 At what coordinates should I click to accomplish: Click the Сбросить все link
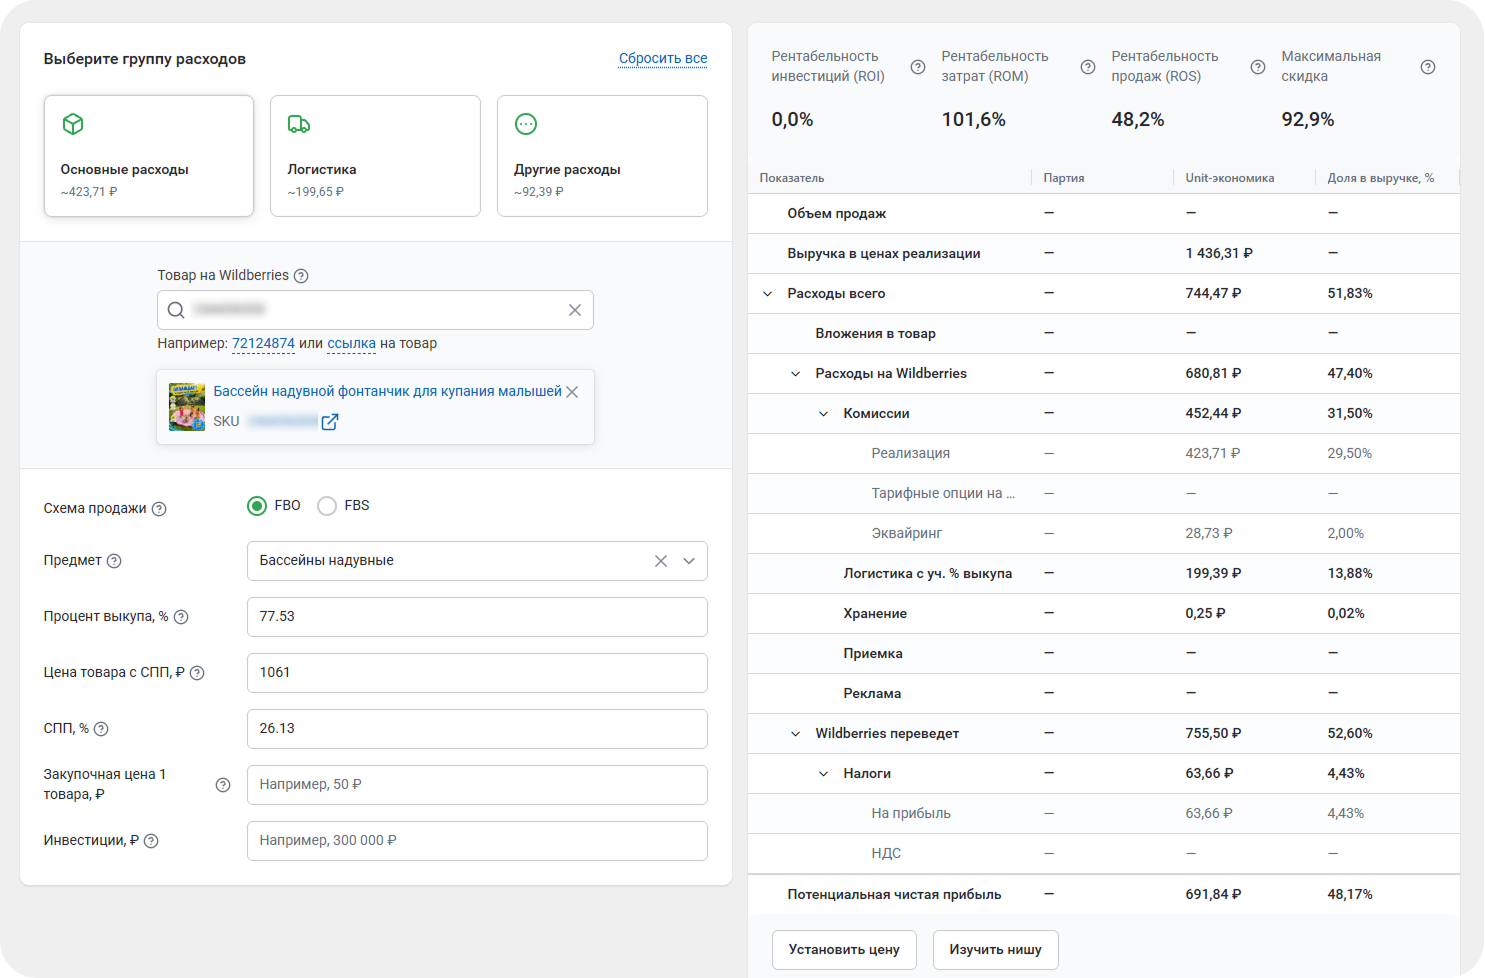tap(663, 58)
